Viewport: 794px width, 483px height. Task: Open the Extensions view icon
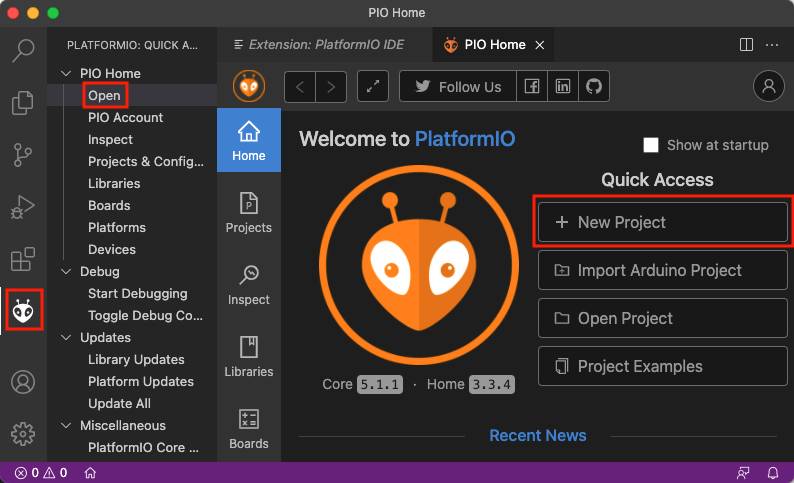pyautogui.click(x=23, y=260)
